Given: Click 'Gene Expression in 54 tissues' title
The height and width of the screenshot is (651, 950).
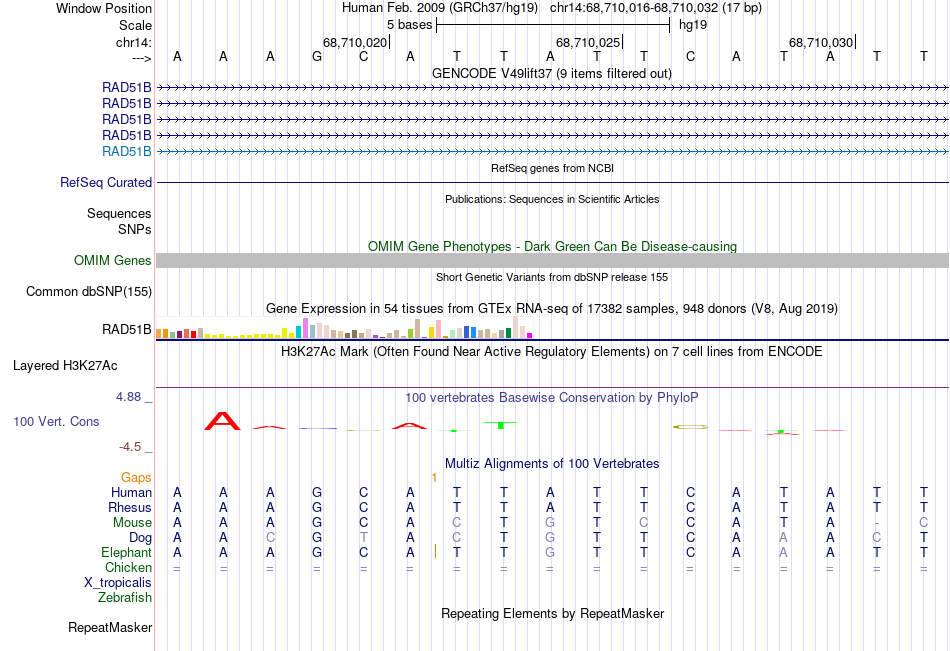Looking at the screenshot, I should 552,309.
